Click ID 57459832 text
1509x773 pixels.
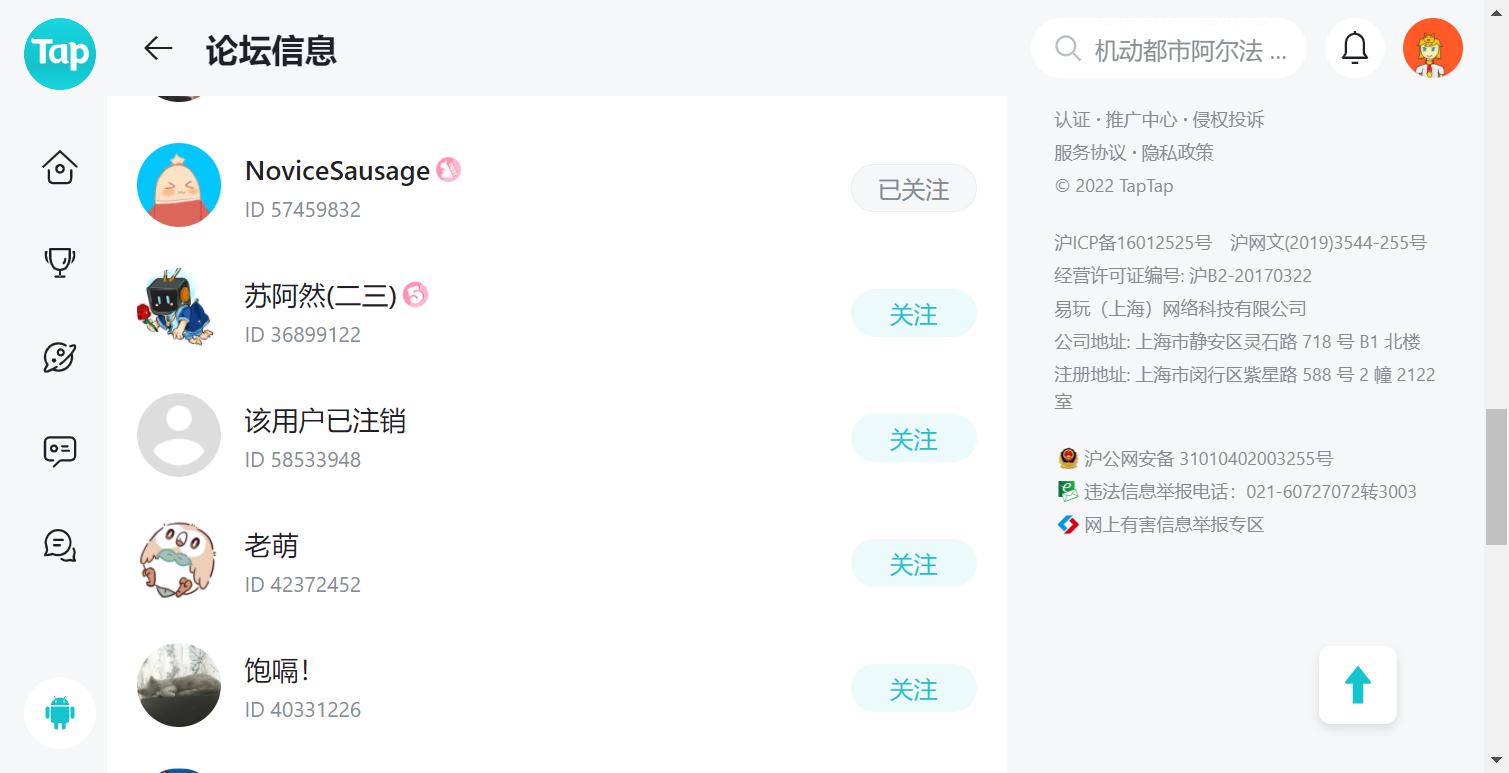point(303,210)
